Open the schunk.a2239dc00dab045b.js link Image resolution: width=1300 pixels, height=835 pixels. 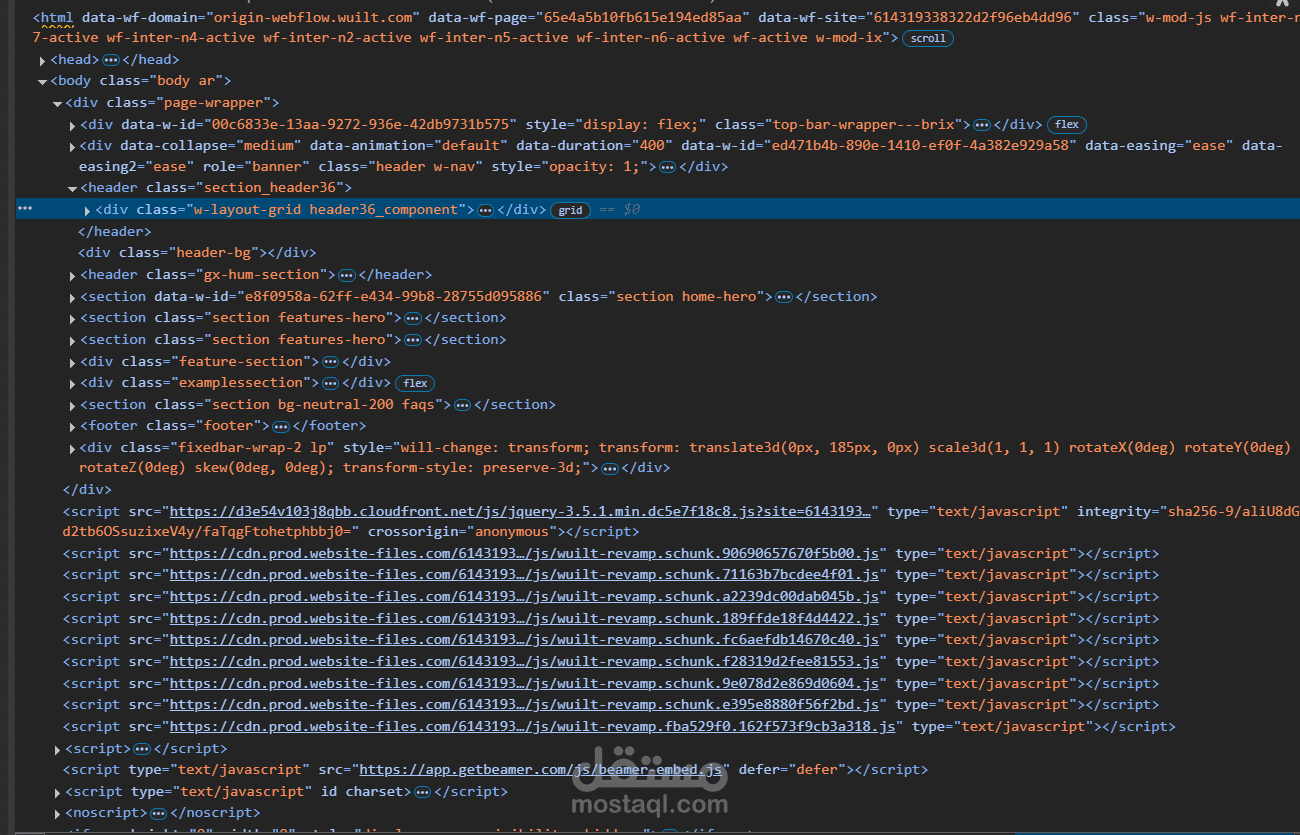click(524, 597)
